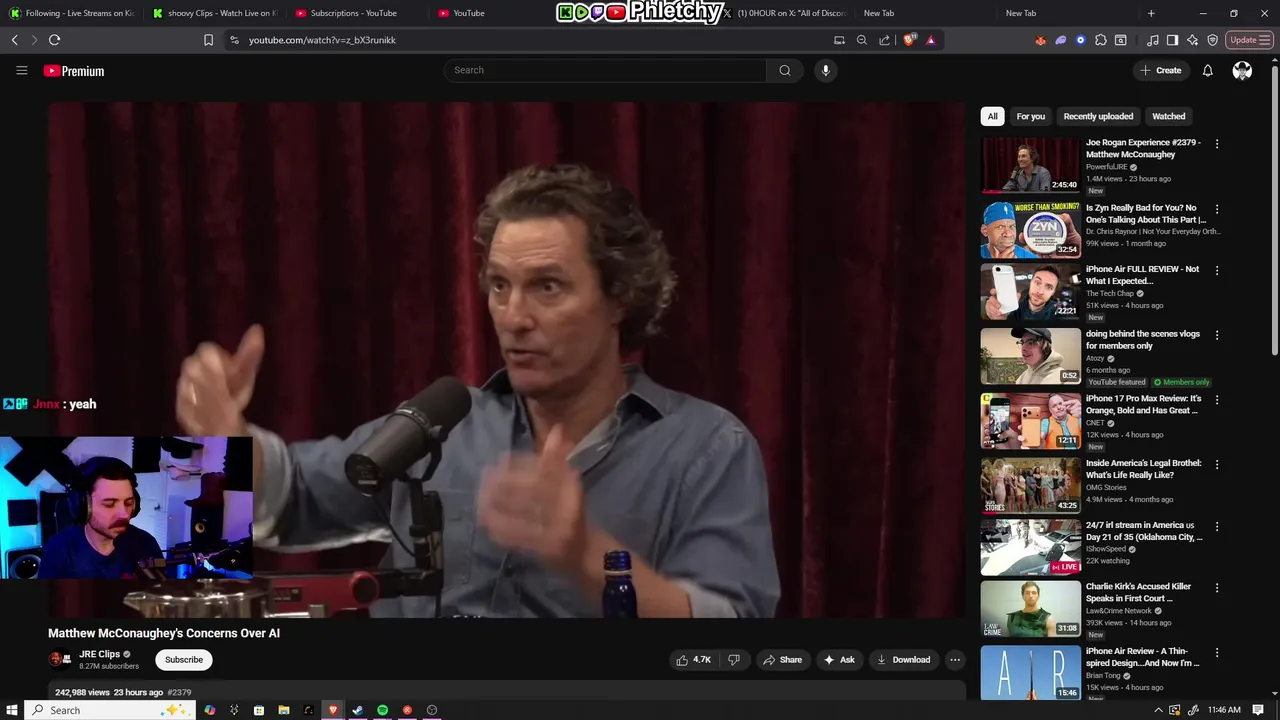
Task: Open options for 24/7 irl stream video
Action: [1217, 526]
